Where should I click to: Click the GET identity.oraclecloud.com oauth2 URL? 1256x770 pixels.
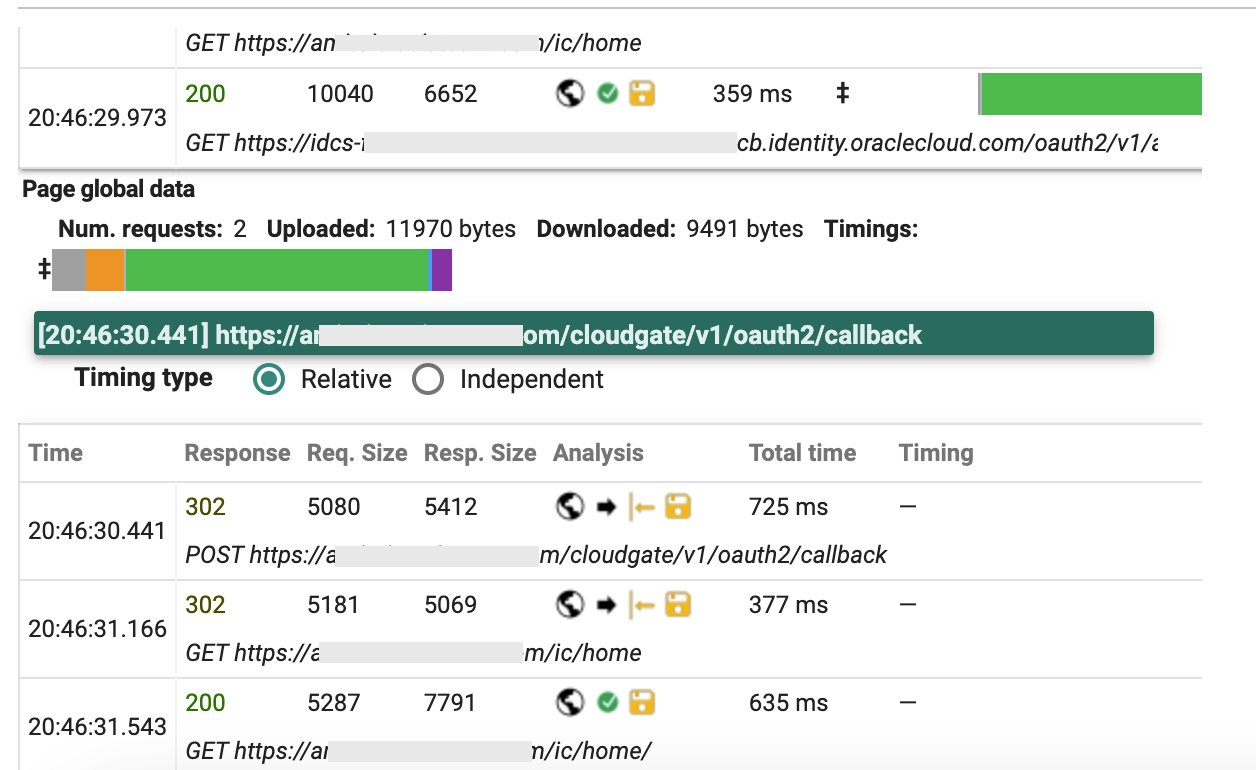point(671,144)
